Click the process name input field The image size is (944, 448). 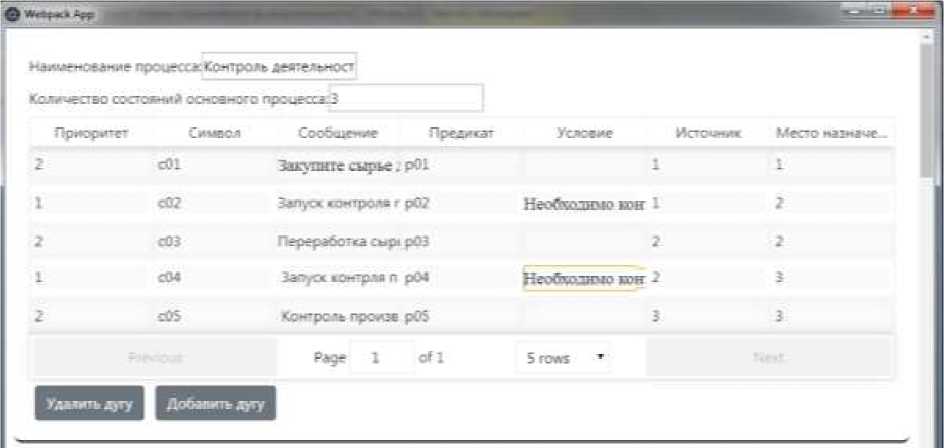[279, 67]
